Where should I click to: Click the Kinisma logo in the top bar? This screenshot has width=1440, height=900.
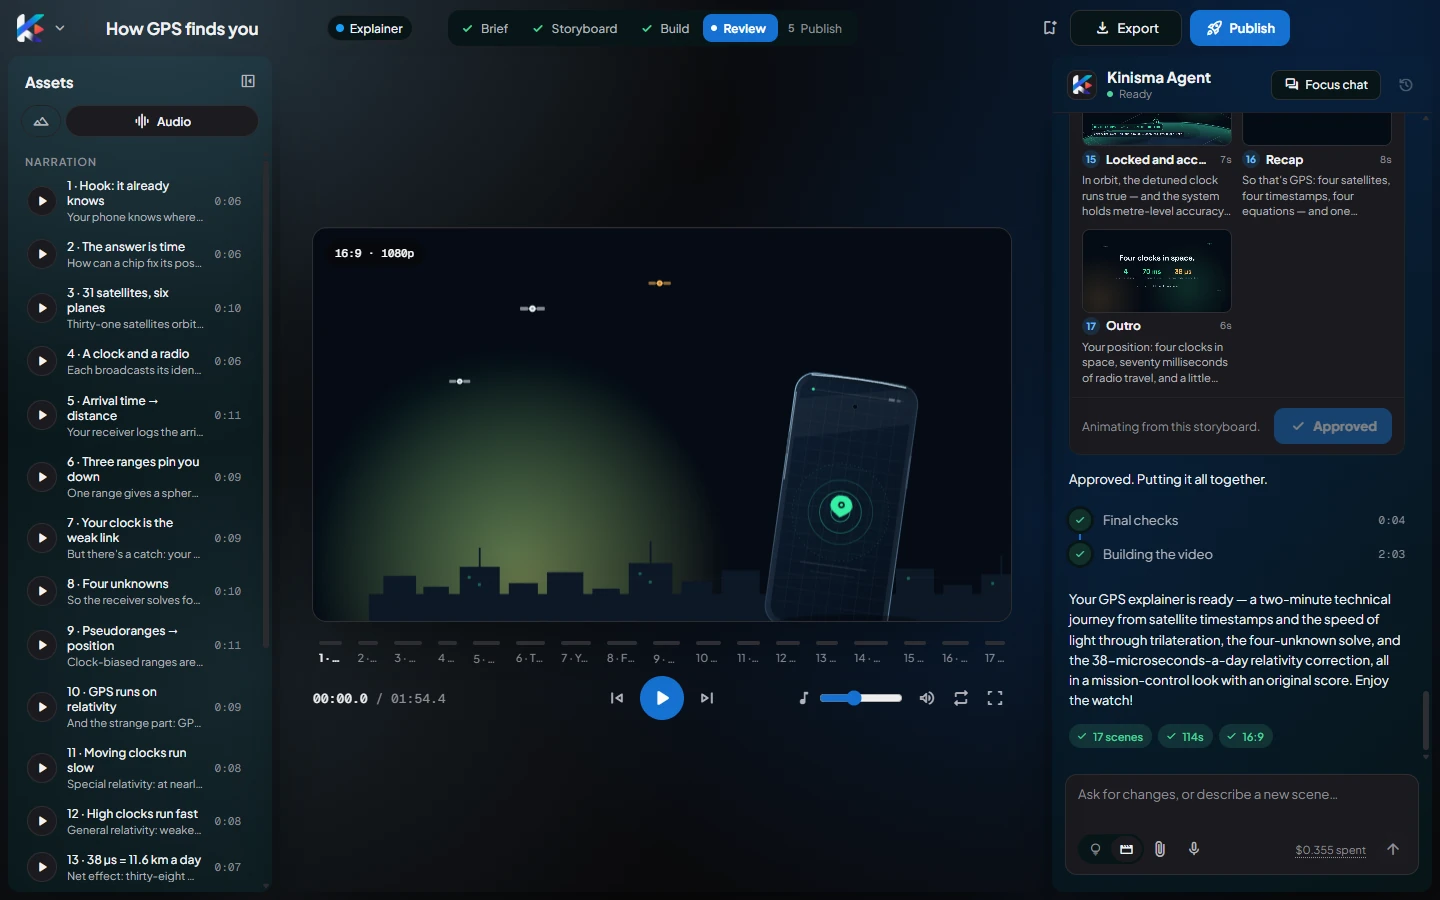[30, 28]
